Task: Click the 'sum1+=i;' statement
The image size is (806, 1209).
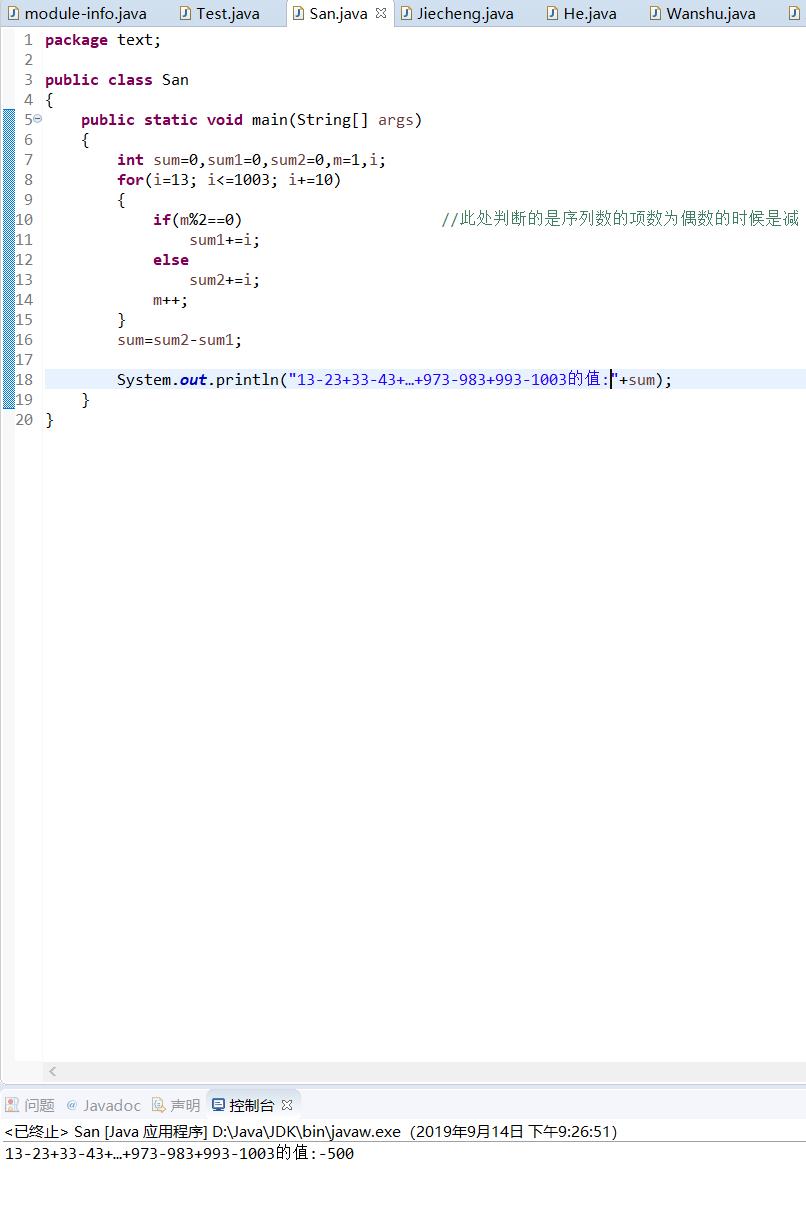Action: (x=225, y=240)
